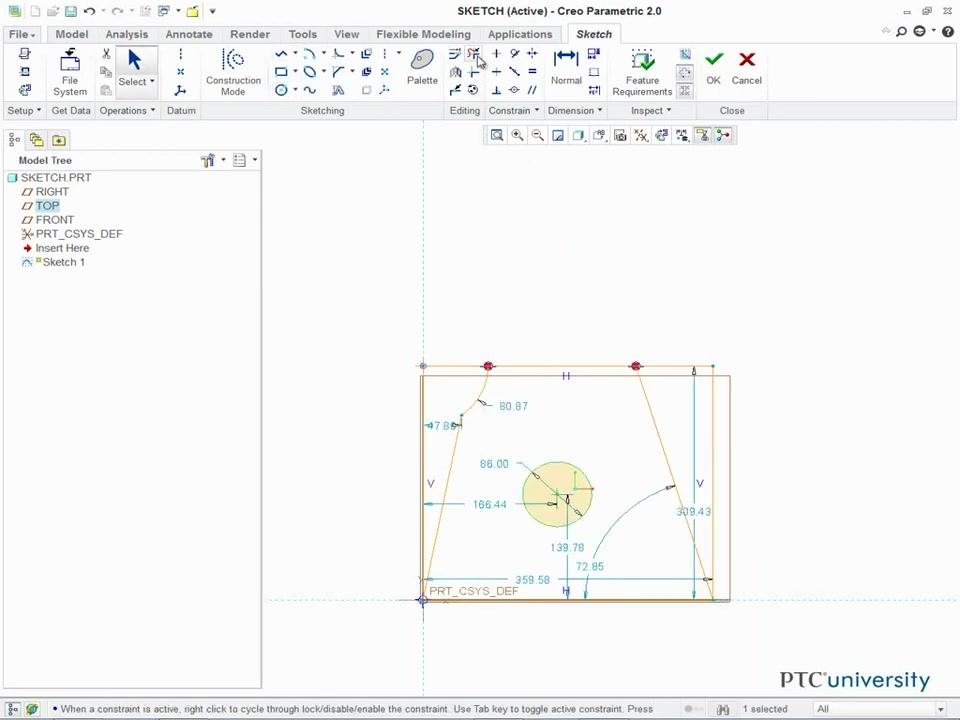
Task: Choose the Arc sketch tool
Action: tap(310, 54)
